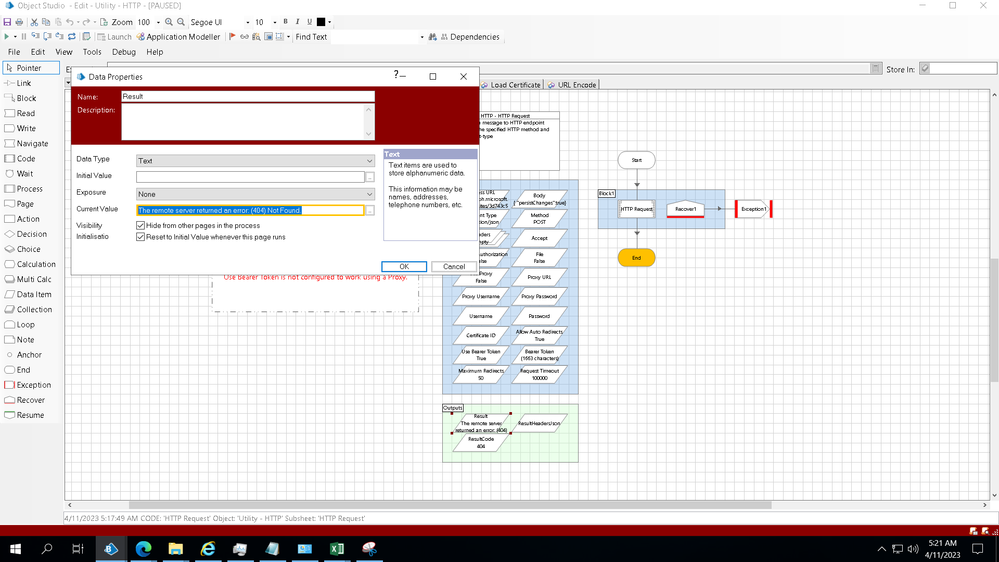999x562 pixels.
Task: Open Edge from the Windows taskbar
Action: click(x=143, y=549)
